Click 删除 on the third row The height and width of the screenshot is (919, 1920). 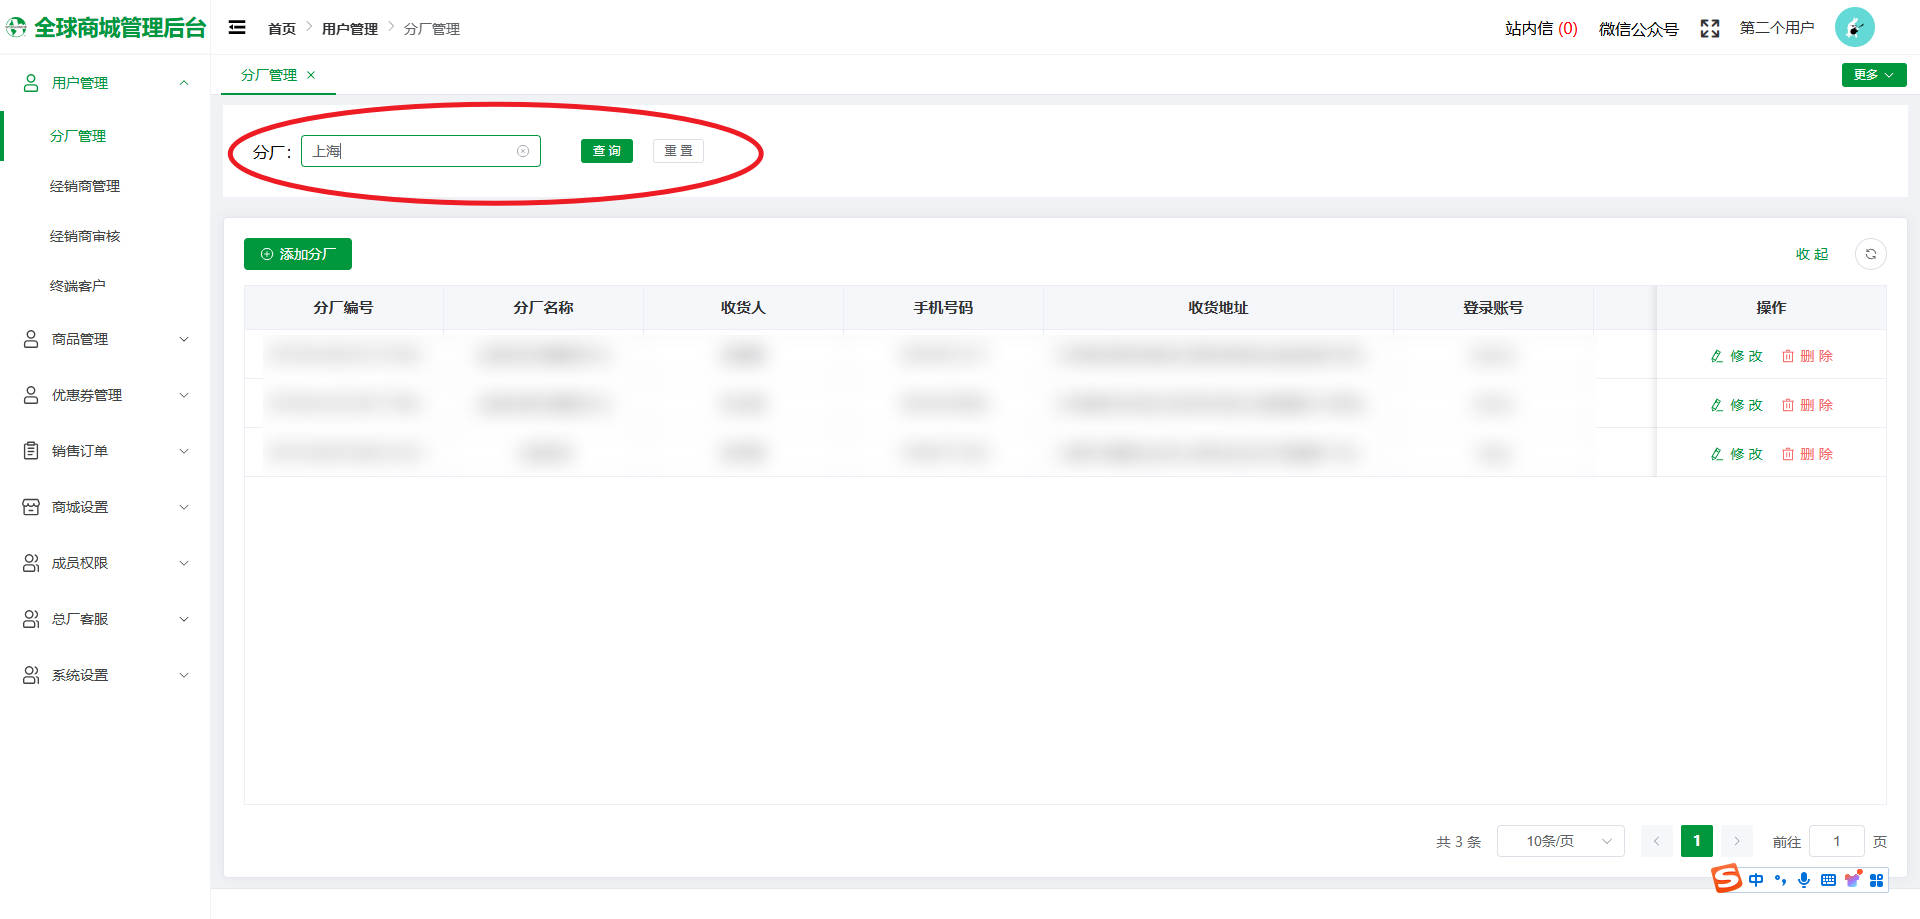[x=1807, y=454]
